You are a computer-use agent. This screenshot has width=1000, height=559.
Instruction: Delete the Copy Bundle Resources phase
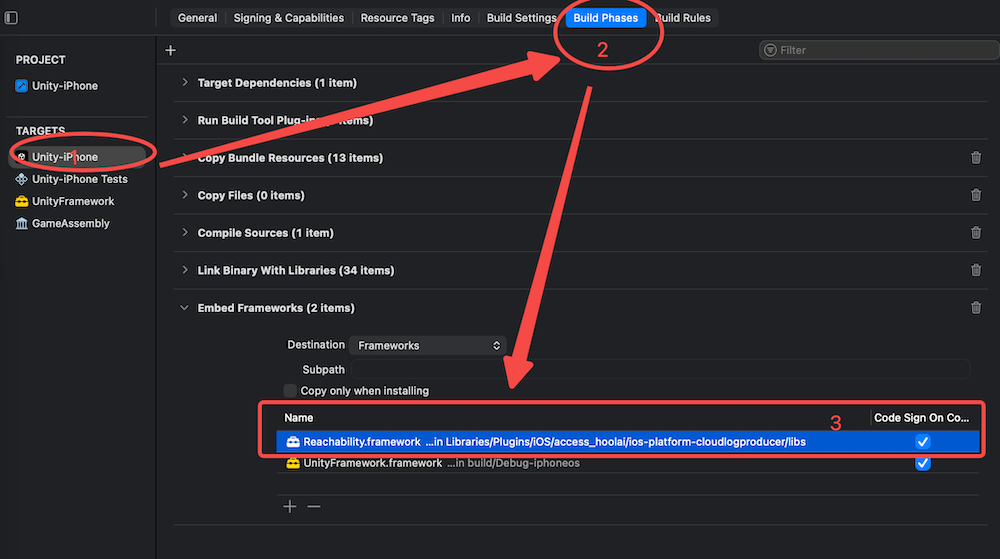point(976,158)
